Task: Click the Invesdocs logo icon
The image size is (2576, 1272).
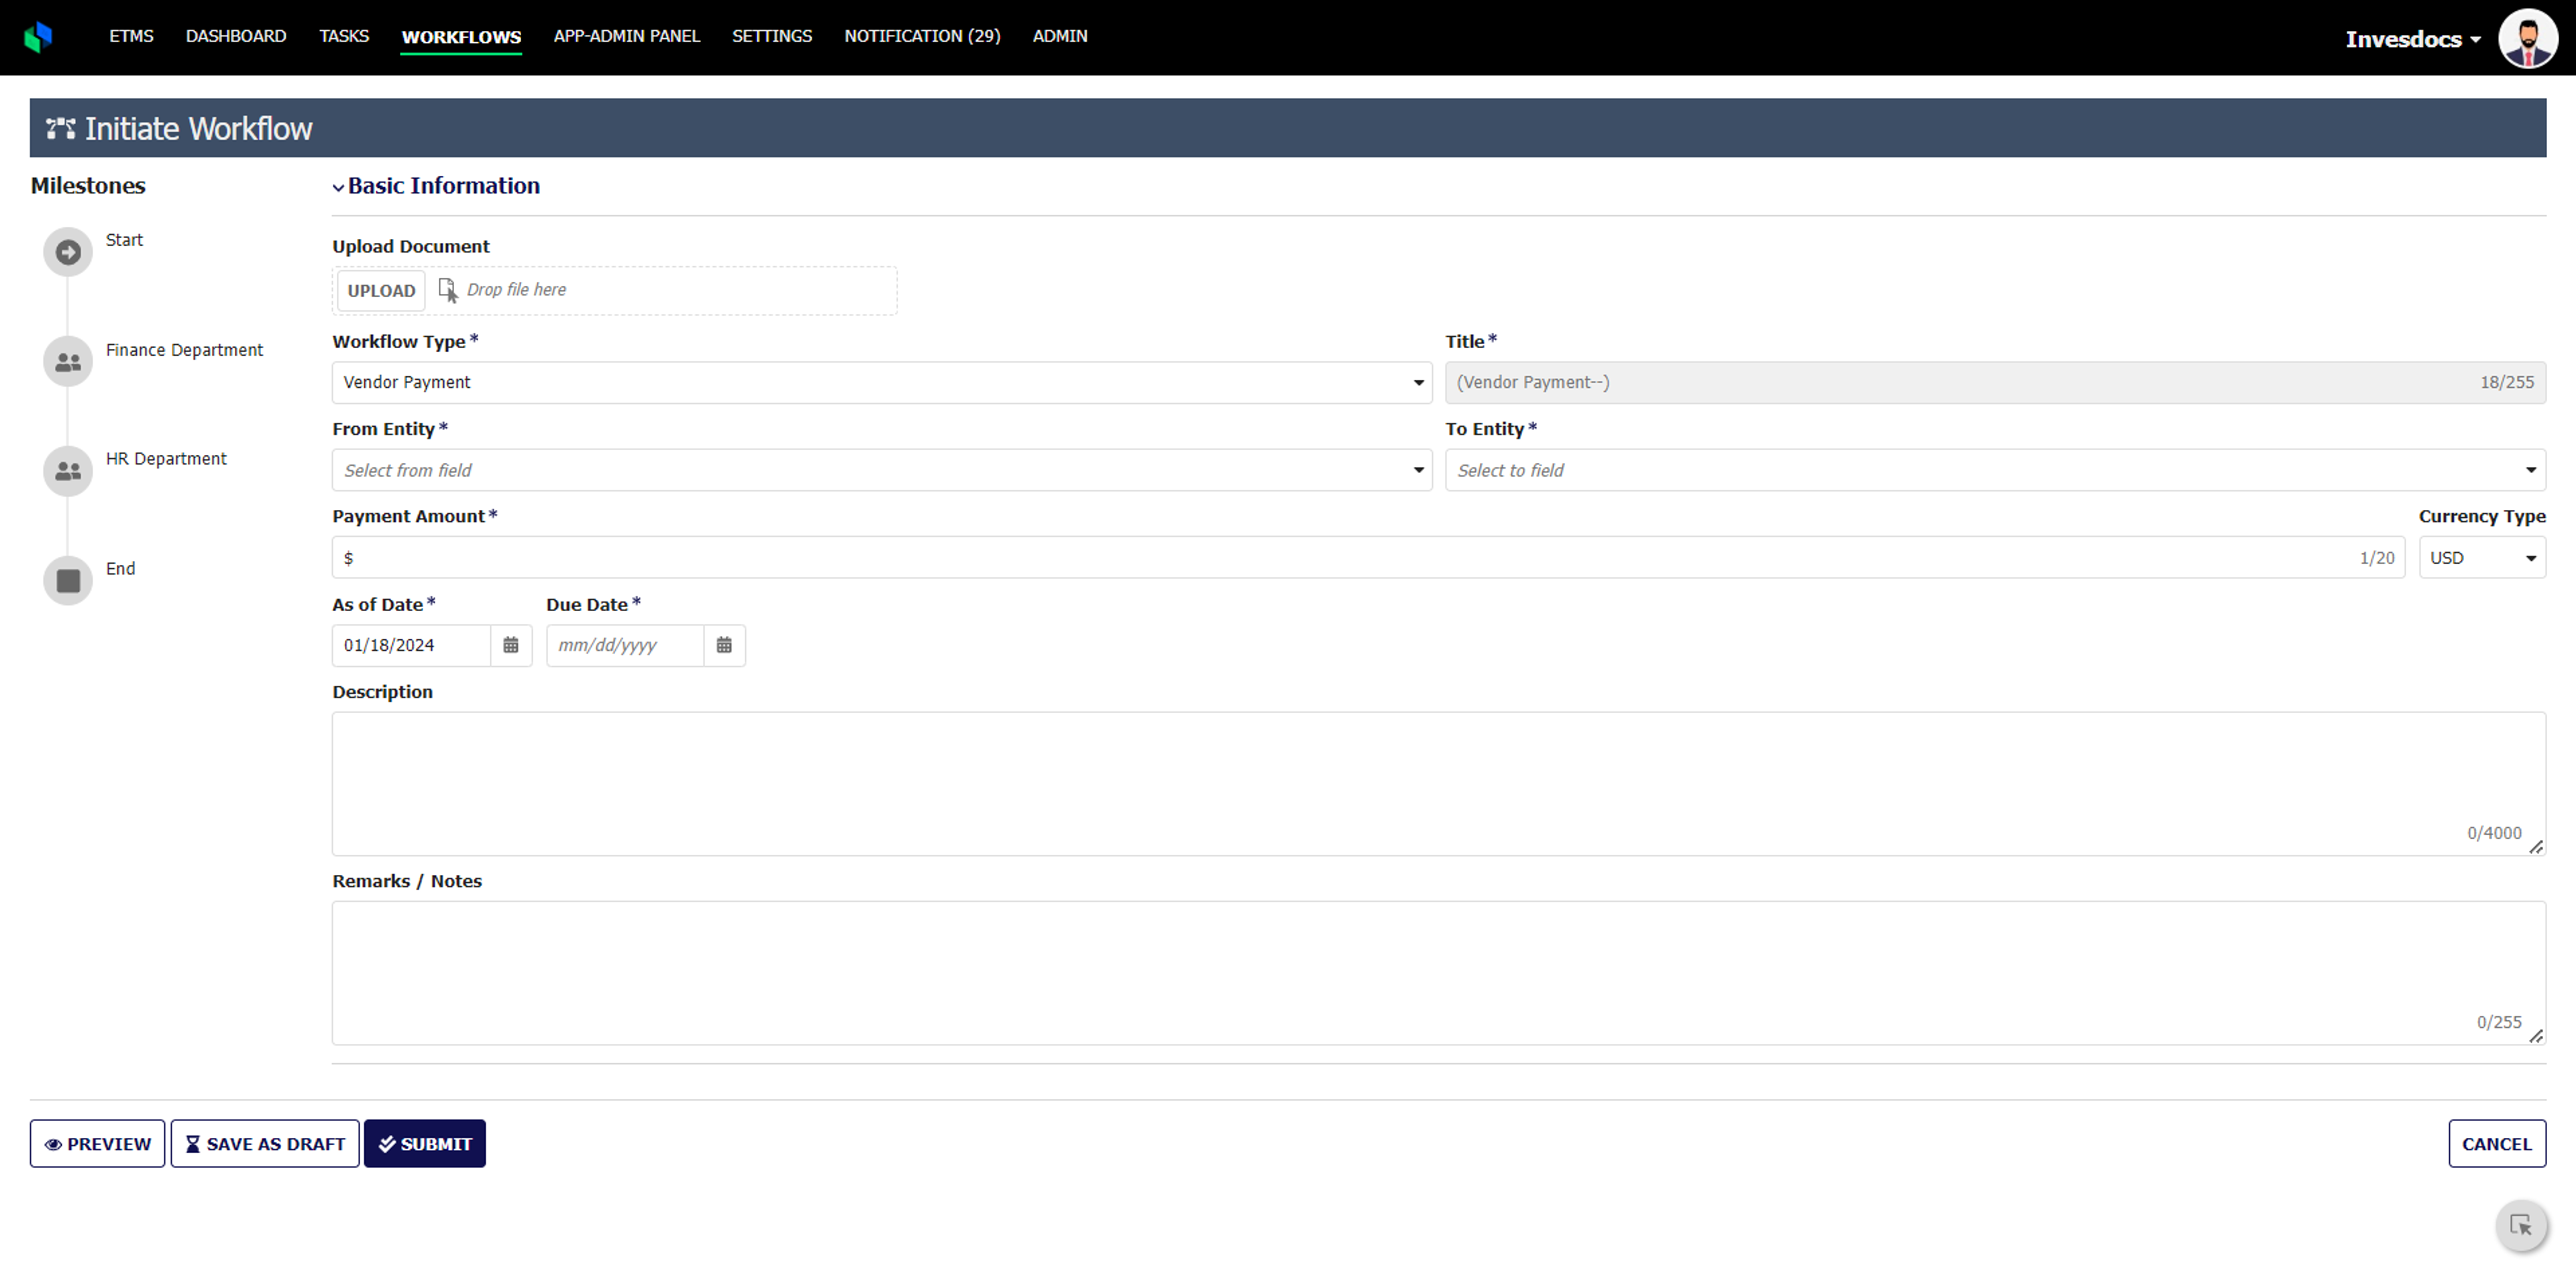Action: (x=37, y=37)
